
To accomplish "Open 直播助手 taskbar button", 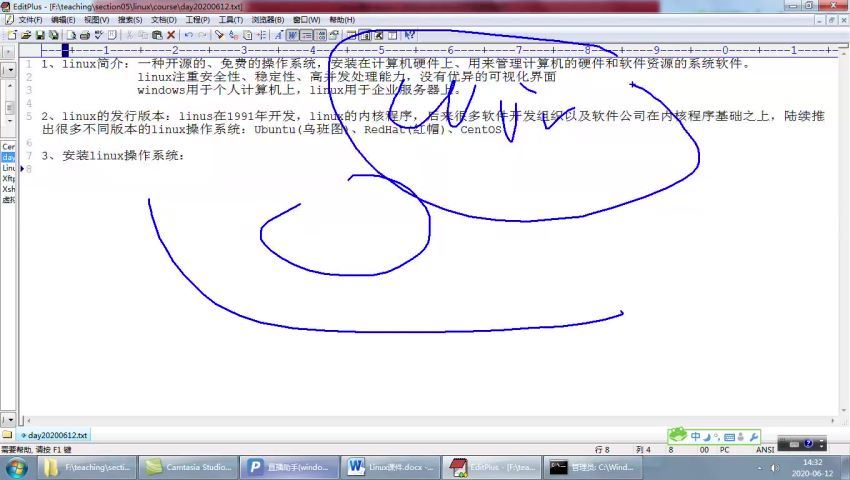I will click(x=290, y=467).
